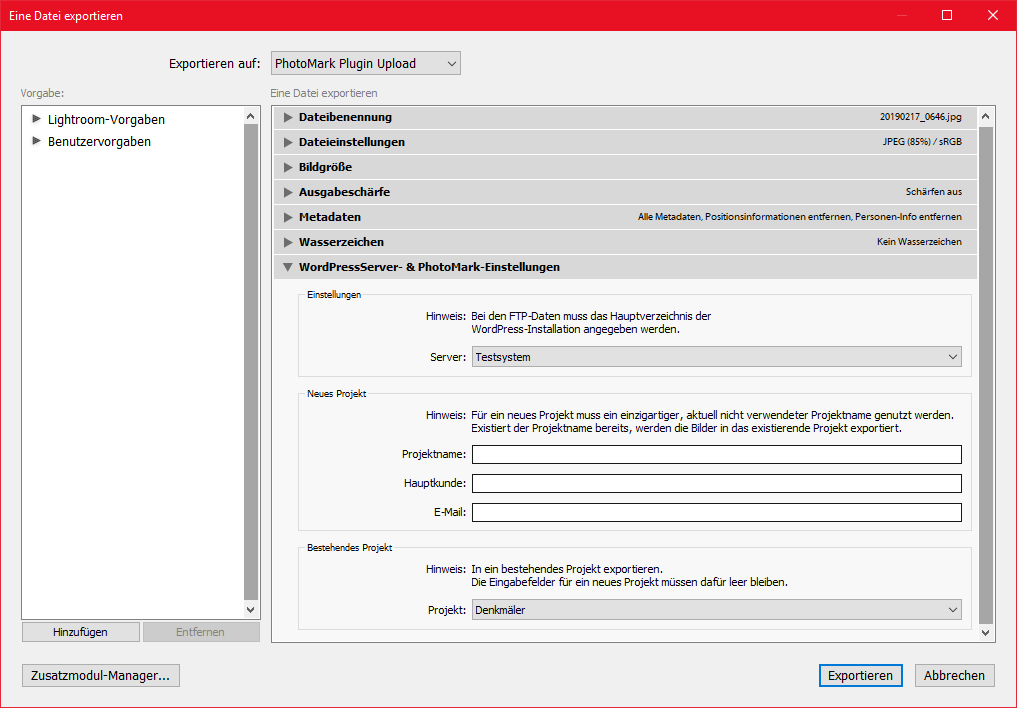Open the Zusatzmodul-Manager

click(100, 676)
